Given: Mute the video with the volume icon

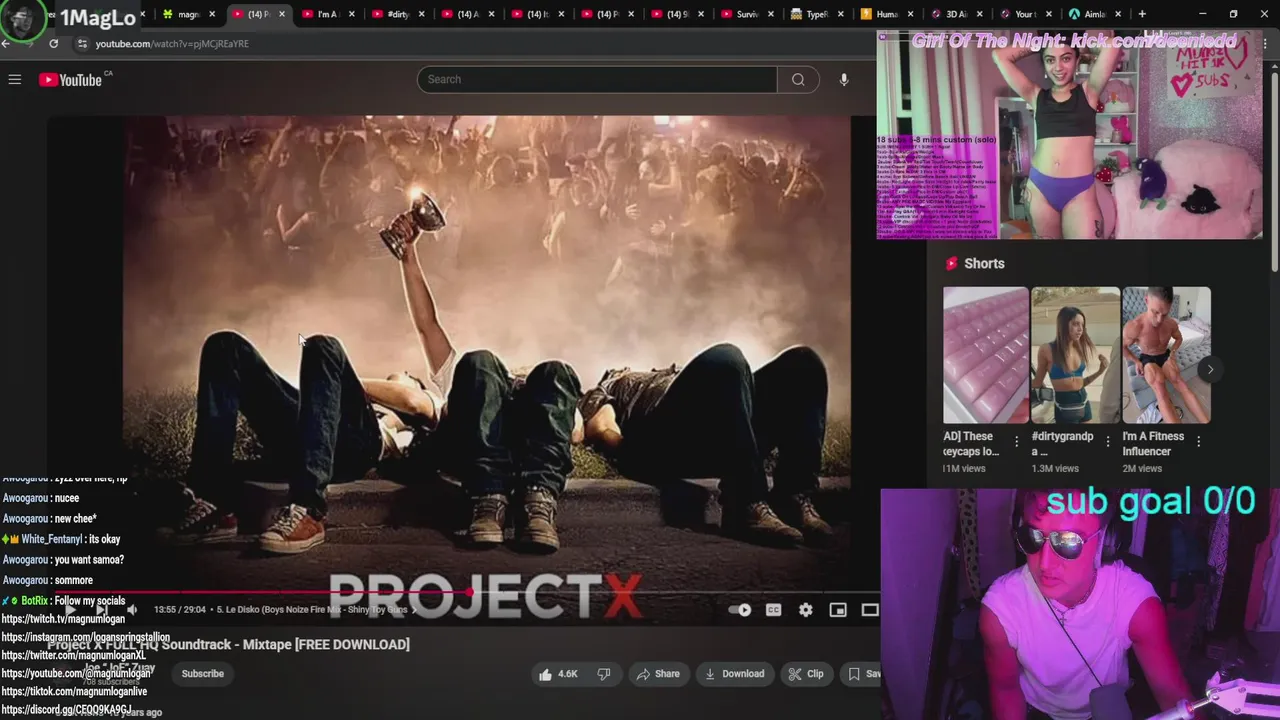Looking at the screenshot, I should [x=131, y=610].
